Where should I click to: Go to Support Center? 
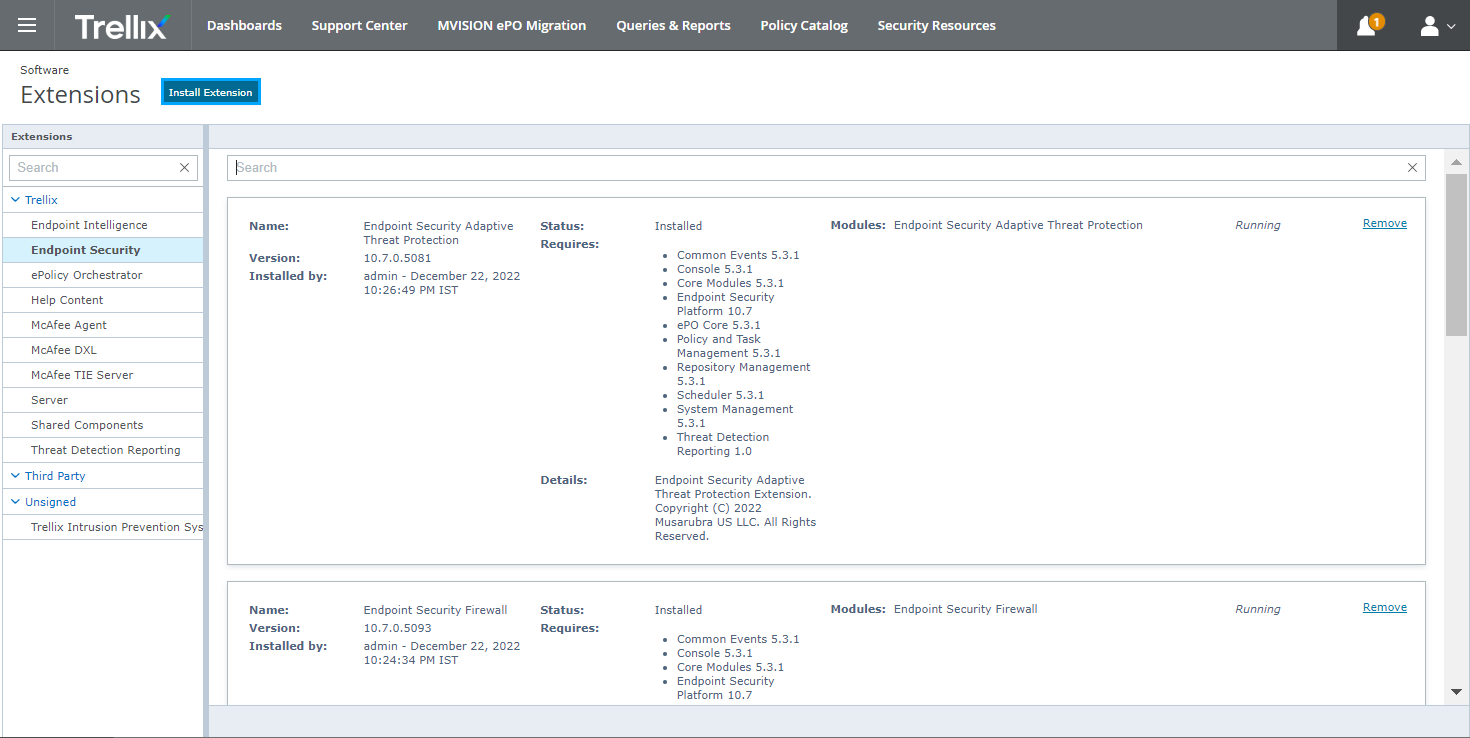tap(359, 25)
